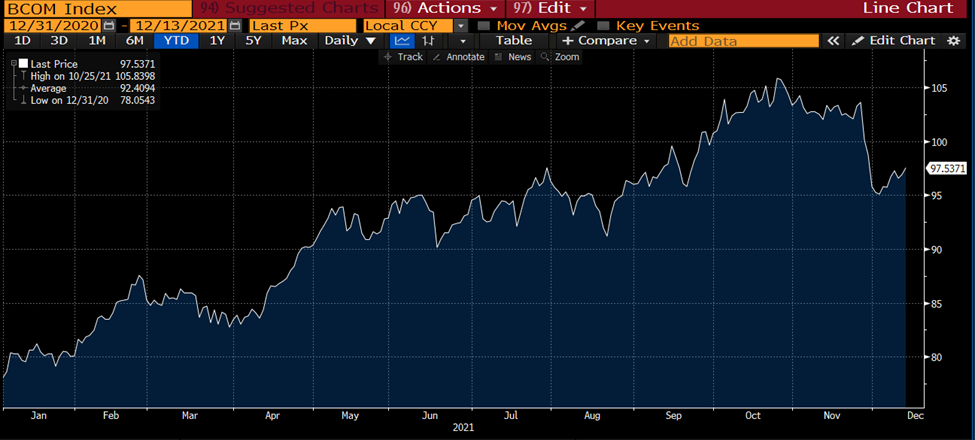The image size is (975, 440).
Task: Enable the Mov Avgs checkbox
Action: (x=485, y=25)
